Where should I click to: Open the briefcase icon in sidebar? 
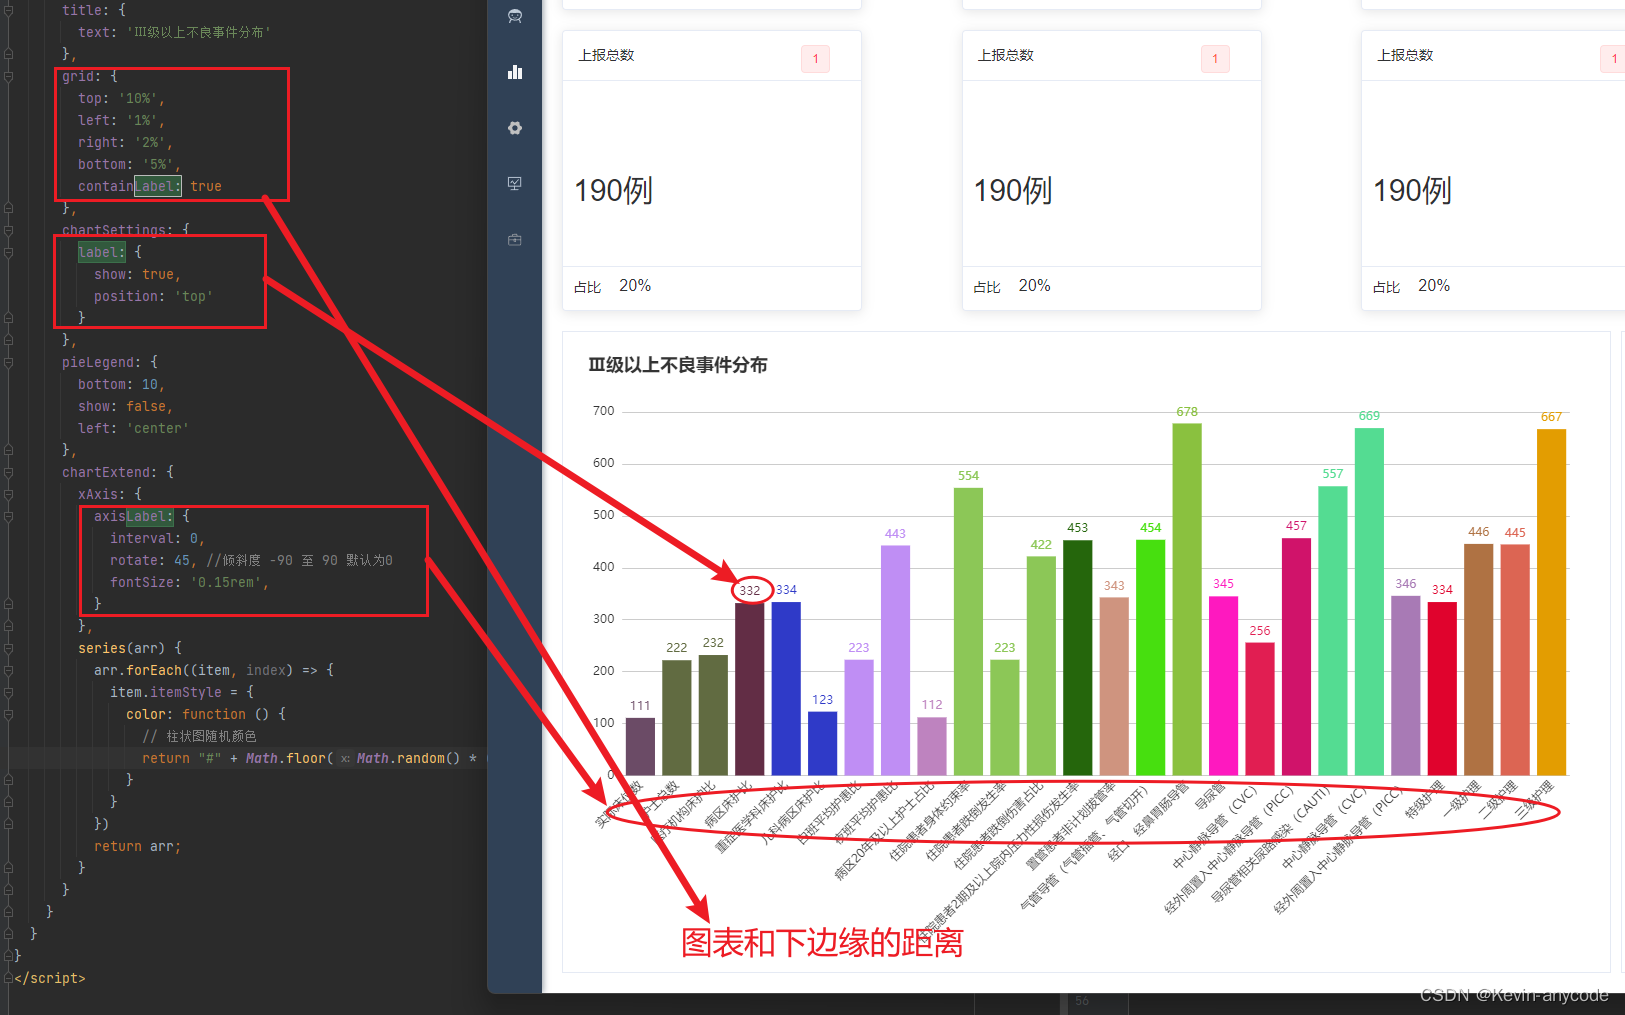[x=515, y=240]
